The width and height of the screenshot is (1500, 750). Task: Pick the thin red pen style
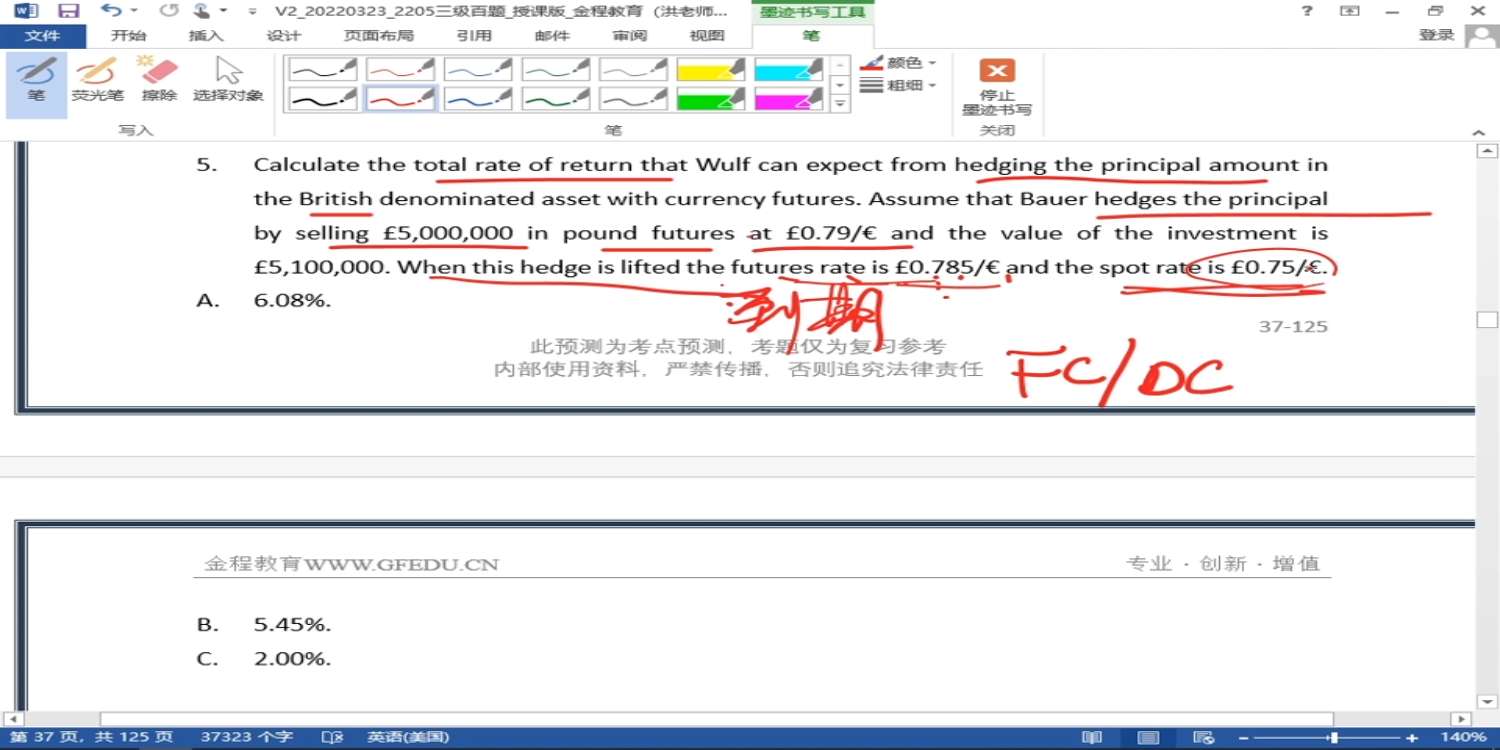tap(400, 69)
